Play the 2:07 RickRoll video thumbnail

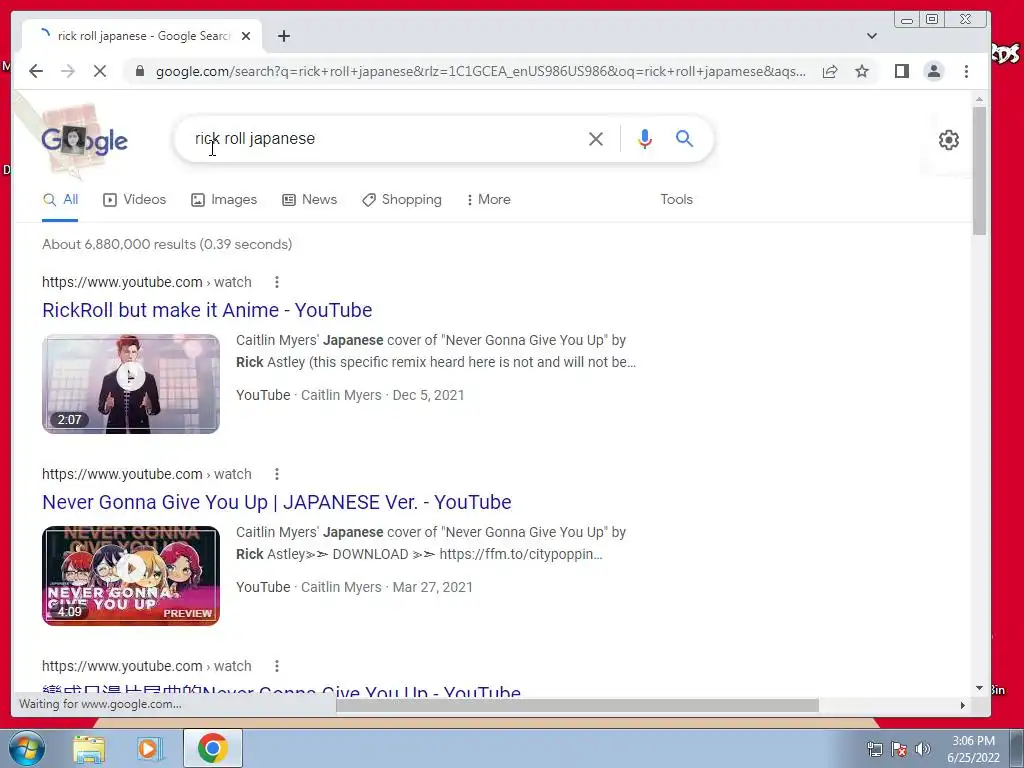131,384
